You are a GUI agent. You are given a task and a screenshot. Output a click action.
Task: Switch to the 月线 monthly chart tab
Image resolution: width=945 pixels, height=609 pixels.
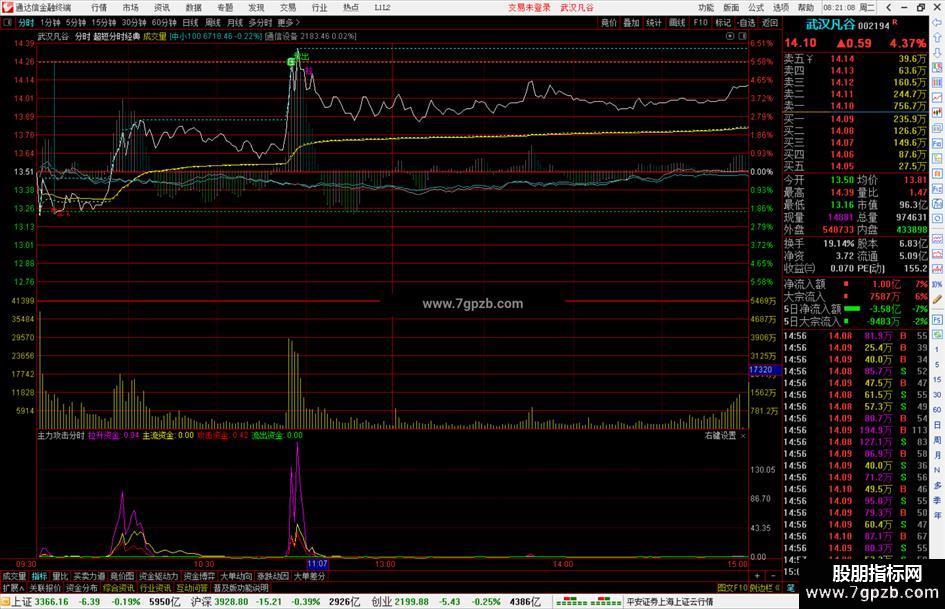pos(235,23)
